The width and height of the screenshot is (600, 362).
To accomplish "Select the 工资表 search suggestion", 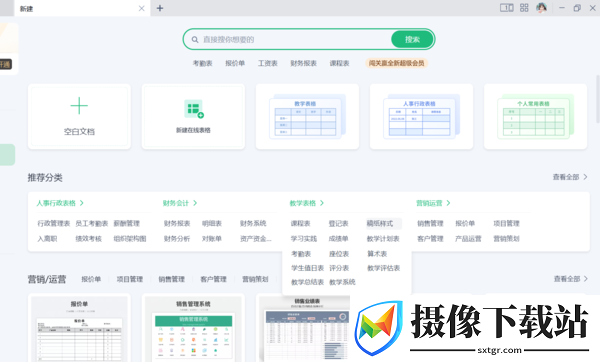I will [x=267, y=63].
